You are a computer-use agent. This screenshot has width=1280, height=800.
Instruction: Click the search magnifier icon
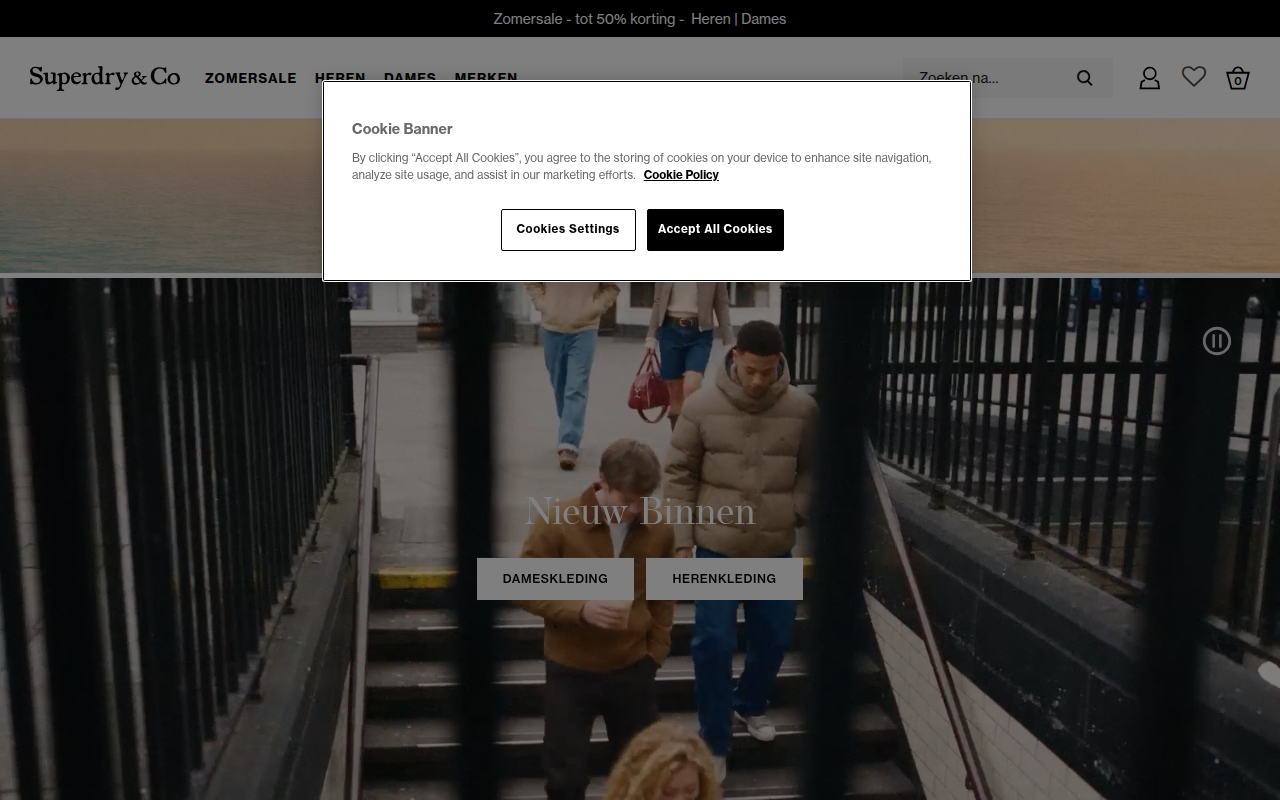(1084, 78)
